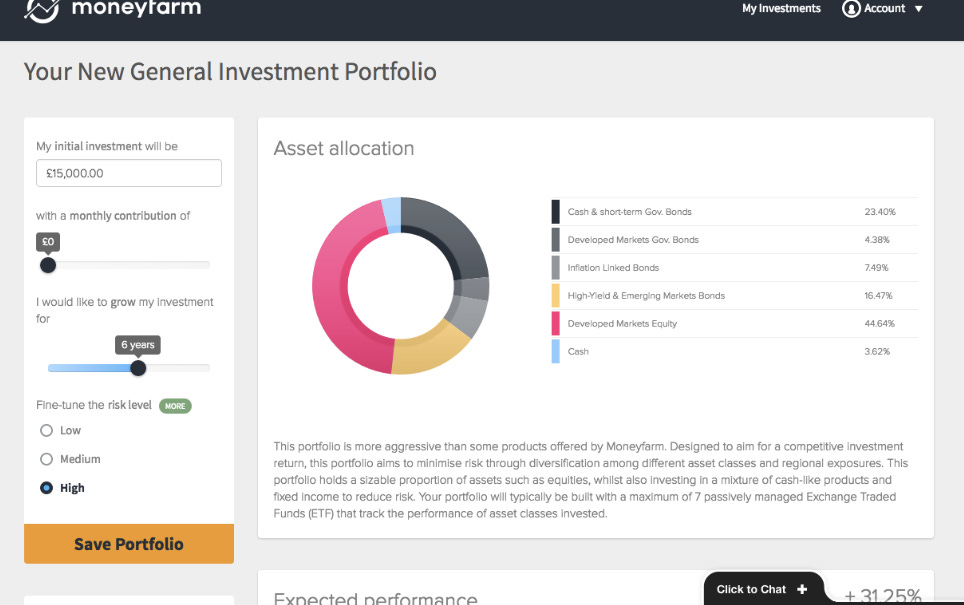Click the Asset allocation heading
Image resolution: width=964 pixels, height=605 pixels.
344,148
